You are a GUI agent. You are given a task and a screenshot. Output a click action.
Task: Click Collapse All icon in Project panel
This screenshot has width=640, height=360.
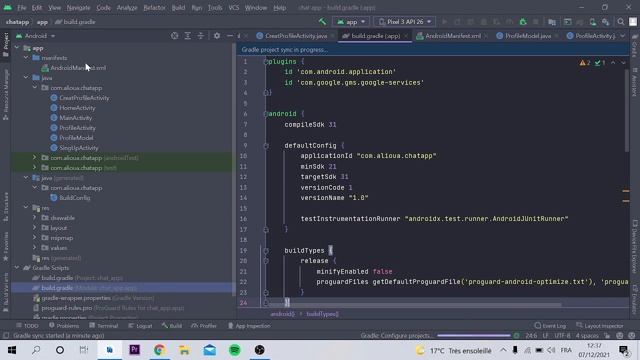[200, 36]
